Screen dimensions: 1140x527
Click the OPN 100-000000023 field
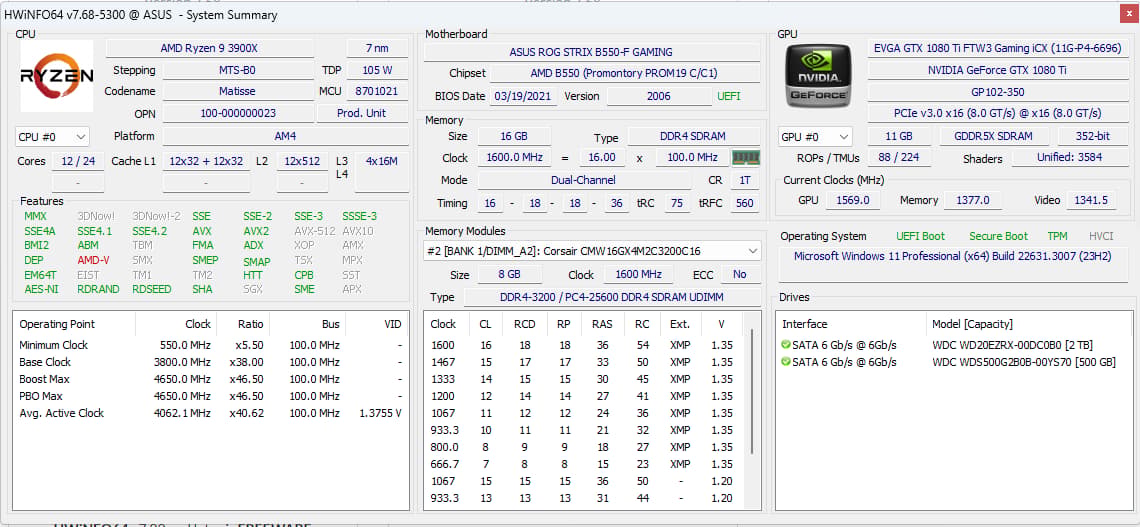coord(237,113)
